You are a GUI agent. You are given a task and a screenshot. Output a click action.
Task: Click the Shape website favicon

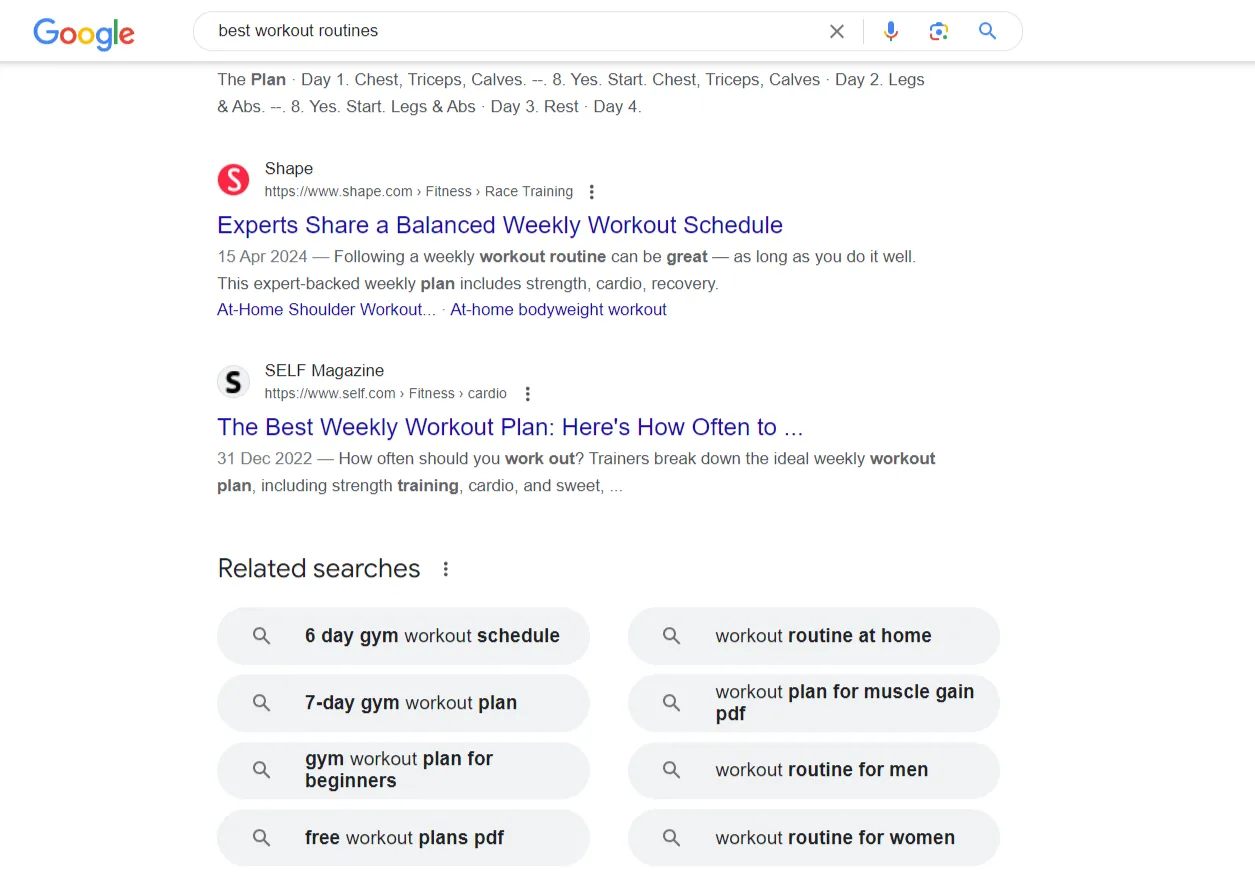233,180
